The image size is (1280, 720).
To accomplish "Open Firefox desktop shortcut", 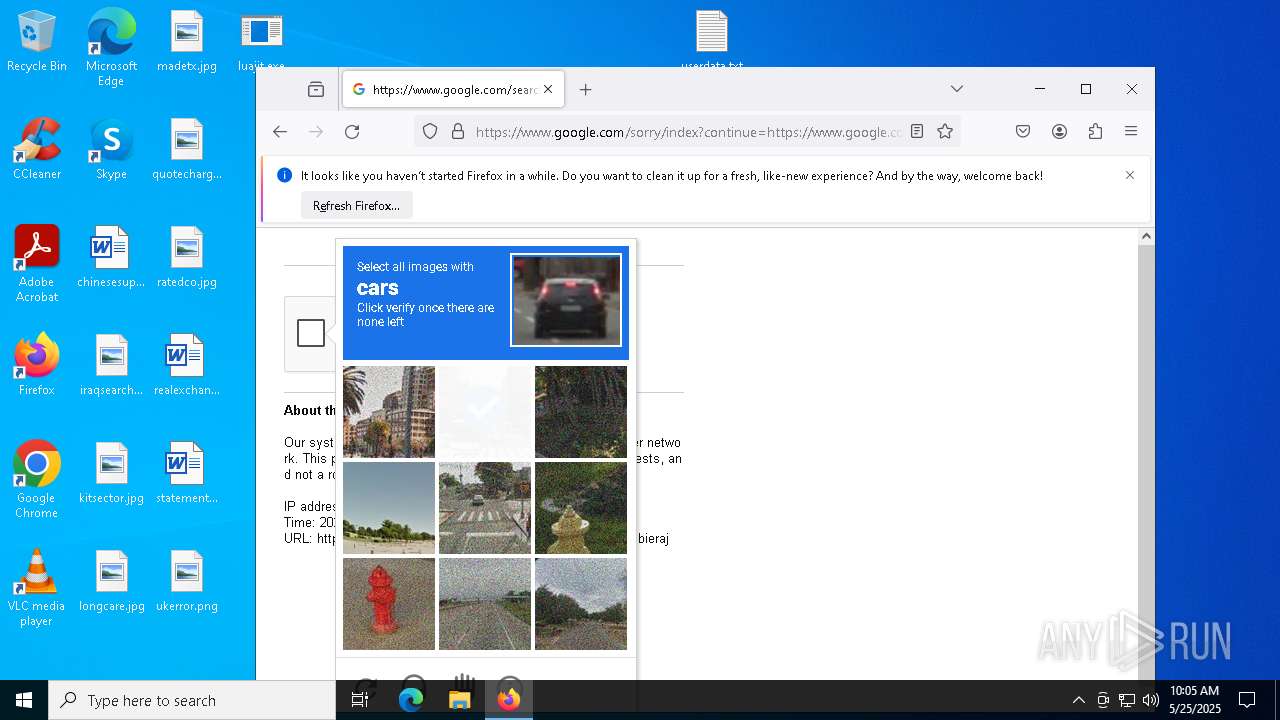I will pos(37,365).
